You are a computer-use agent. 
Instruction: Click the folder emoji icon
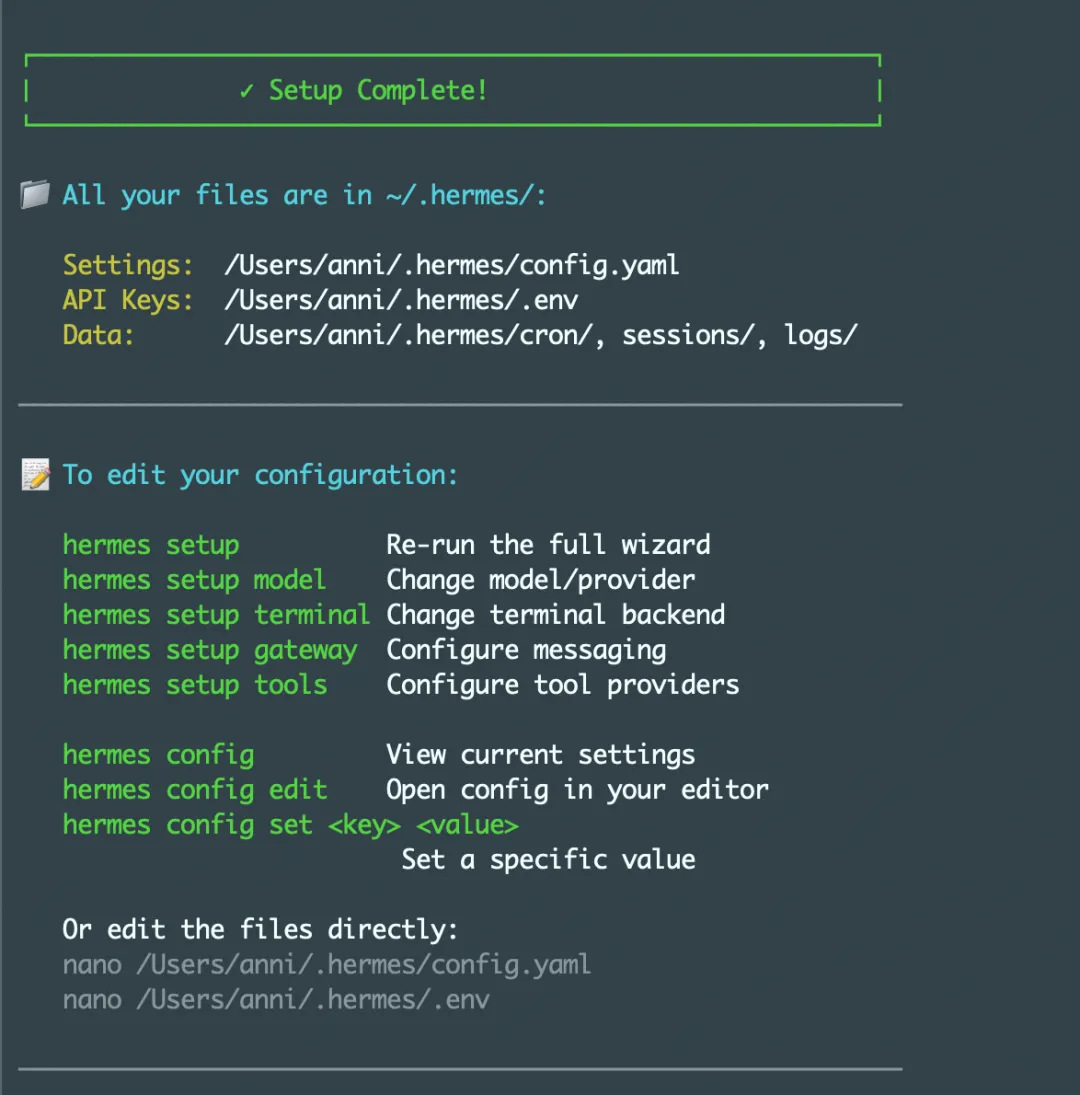[34, 195]
